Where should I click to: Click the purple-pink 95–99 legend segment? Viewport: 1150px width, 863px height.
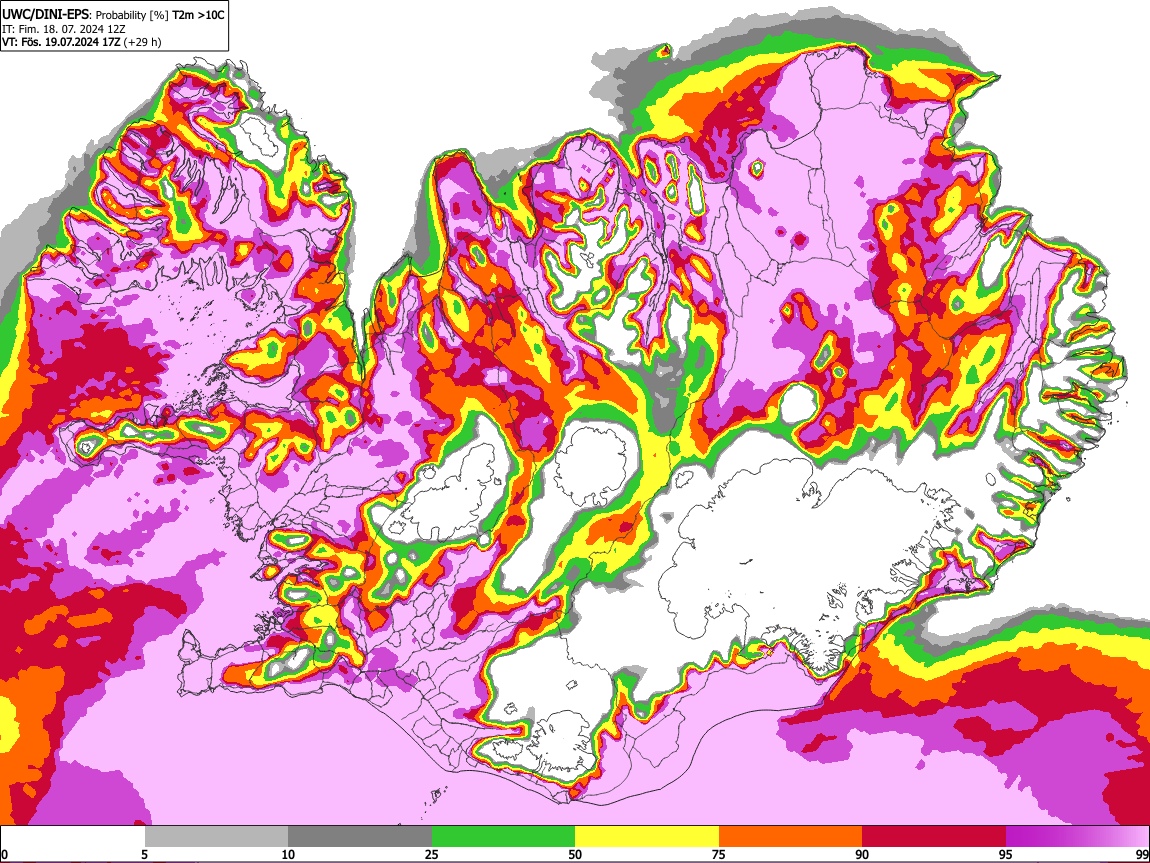(x=1077, y=836)
